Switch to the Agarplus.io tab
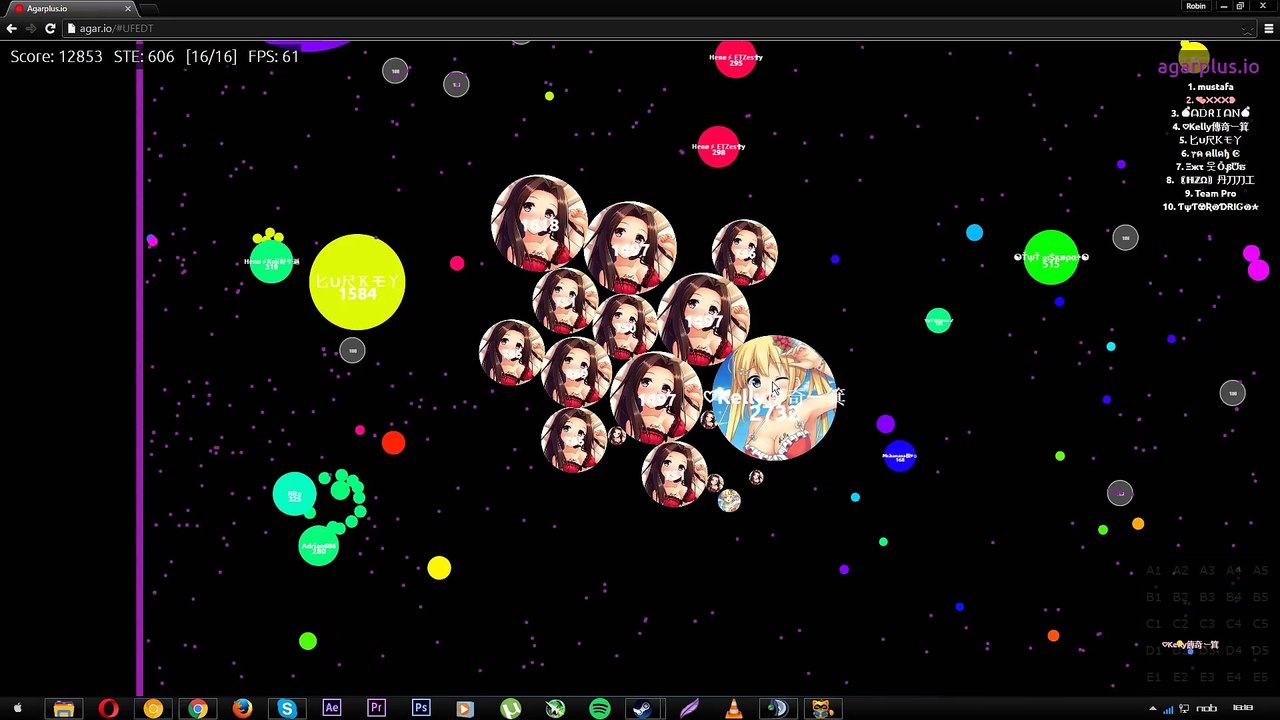 click(x=70, y=8)
